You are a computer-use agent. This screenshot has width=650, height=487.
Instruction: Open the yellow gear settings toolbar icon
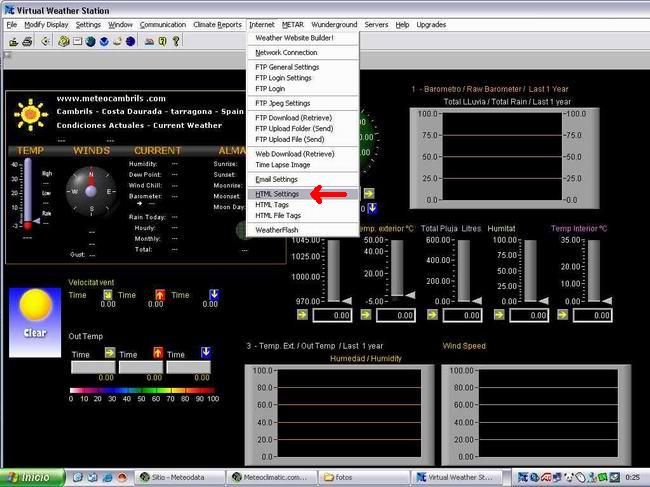pyautogui.click(x=63, y=41)
